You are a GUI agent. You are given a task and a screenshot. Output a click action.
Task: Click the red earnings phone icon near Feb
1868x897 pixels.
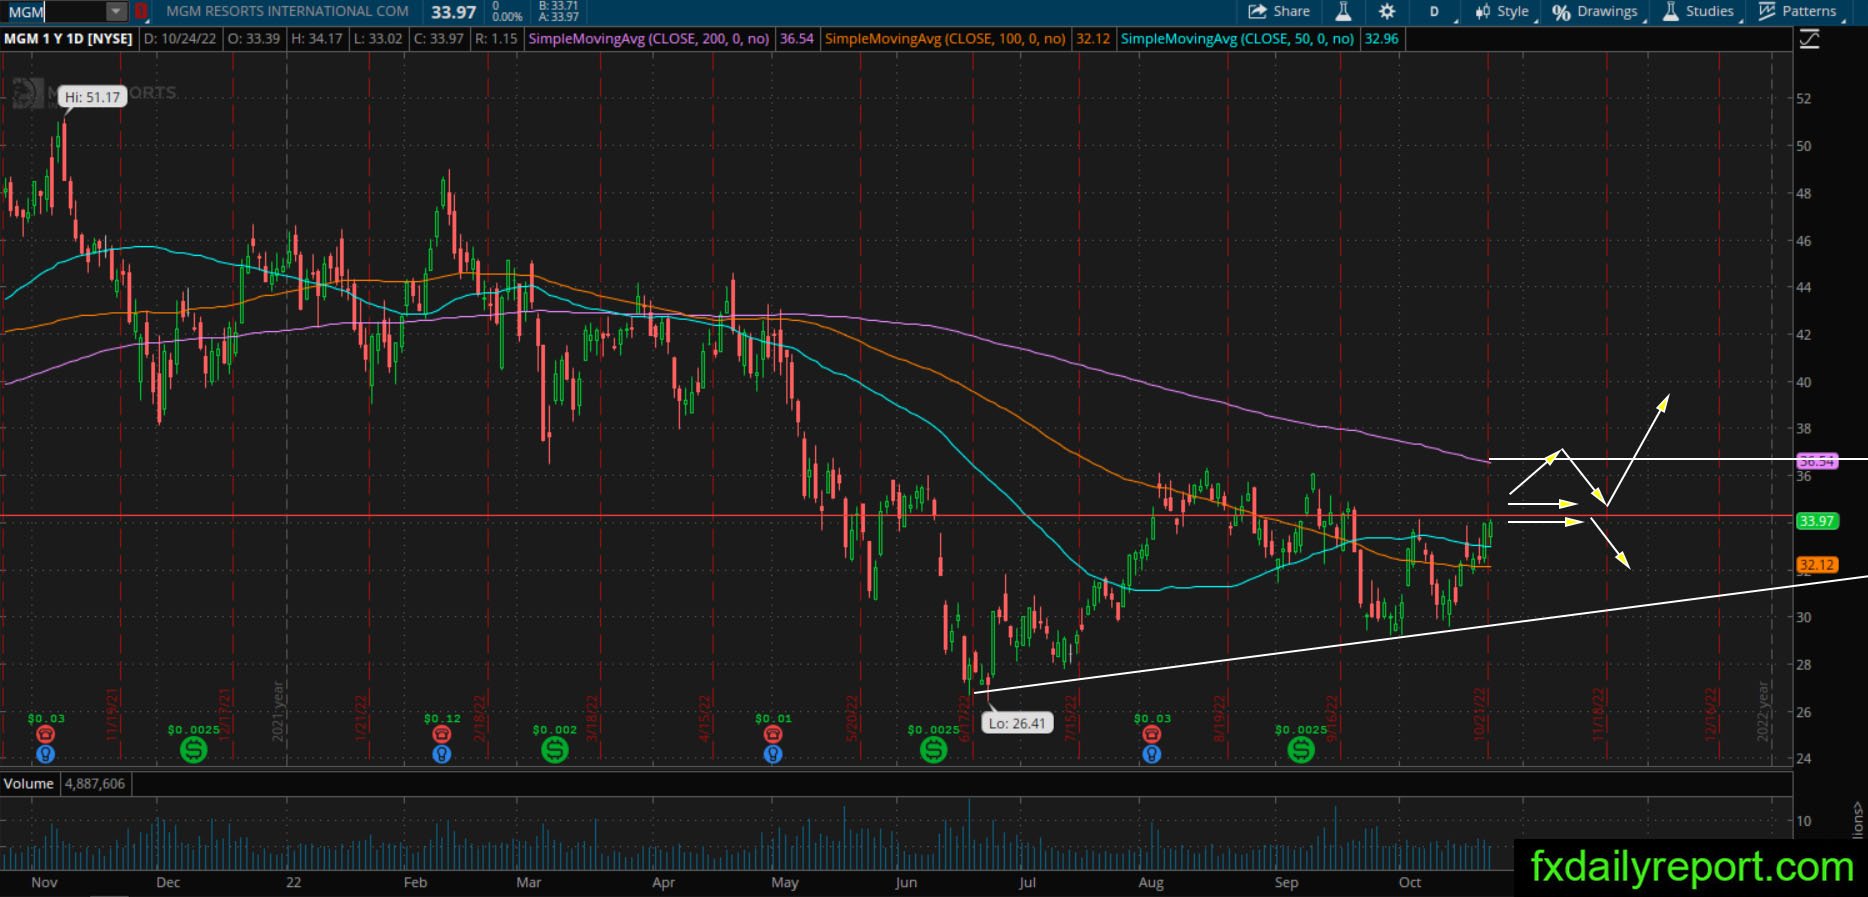(442, 735)
